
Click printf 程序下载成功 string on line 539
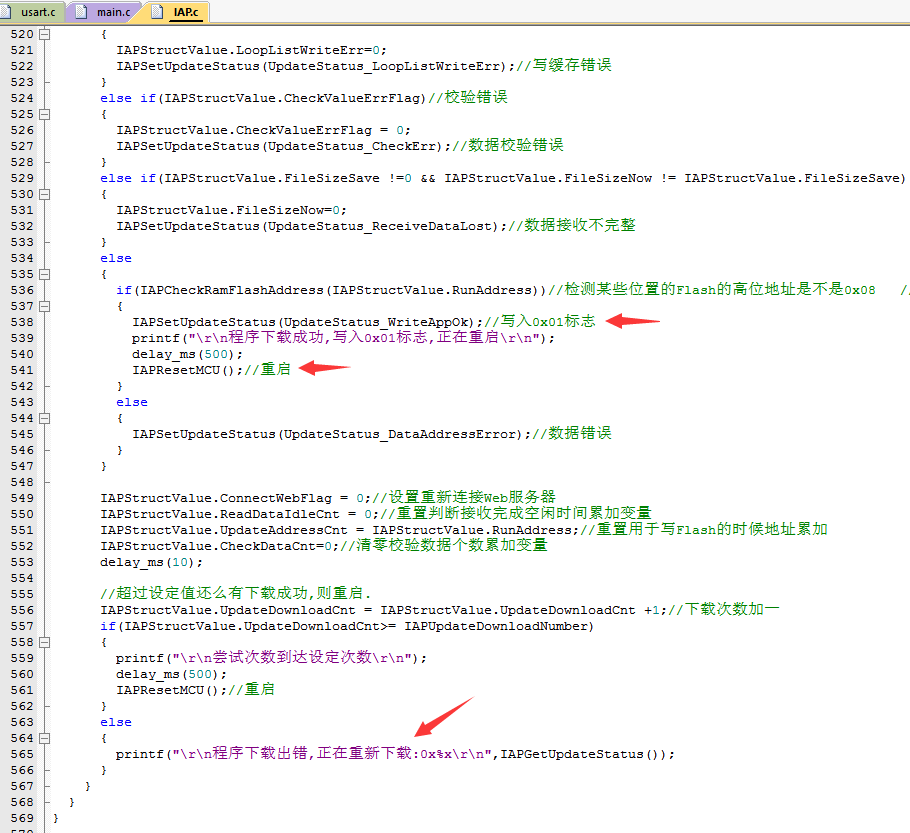click(x=363, y=338)
